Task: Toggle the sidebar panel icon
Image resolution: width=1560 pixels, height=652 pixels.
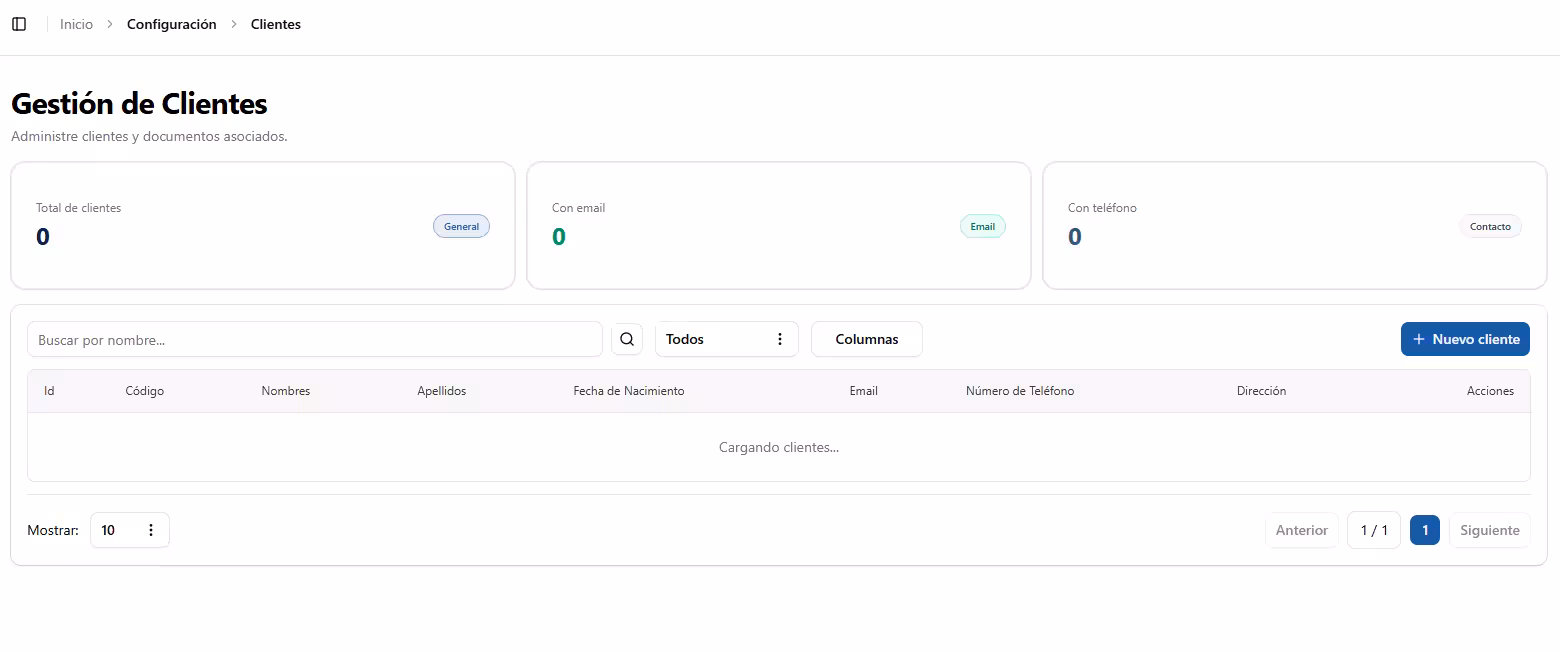Action: pyautogui.click(x=19, y=24)
